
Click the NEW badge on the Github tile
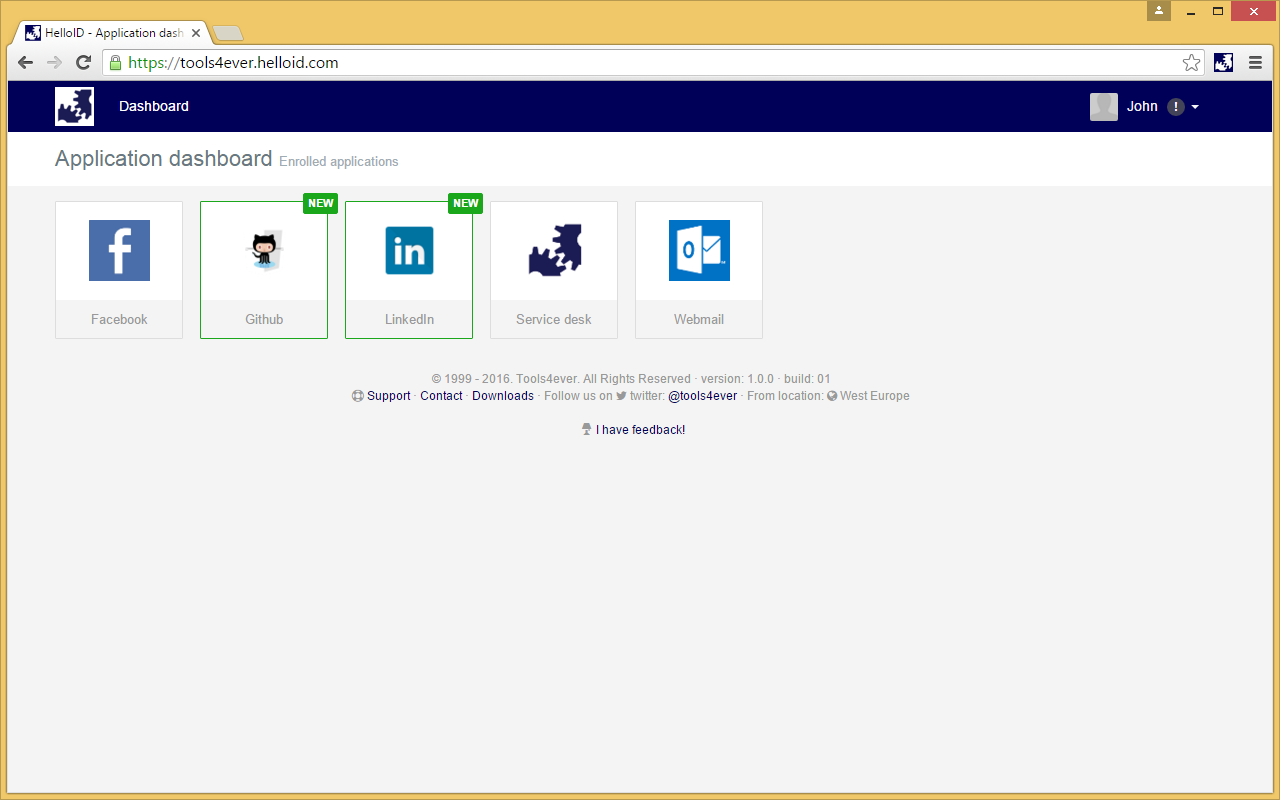click(320, 203)
